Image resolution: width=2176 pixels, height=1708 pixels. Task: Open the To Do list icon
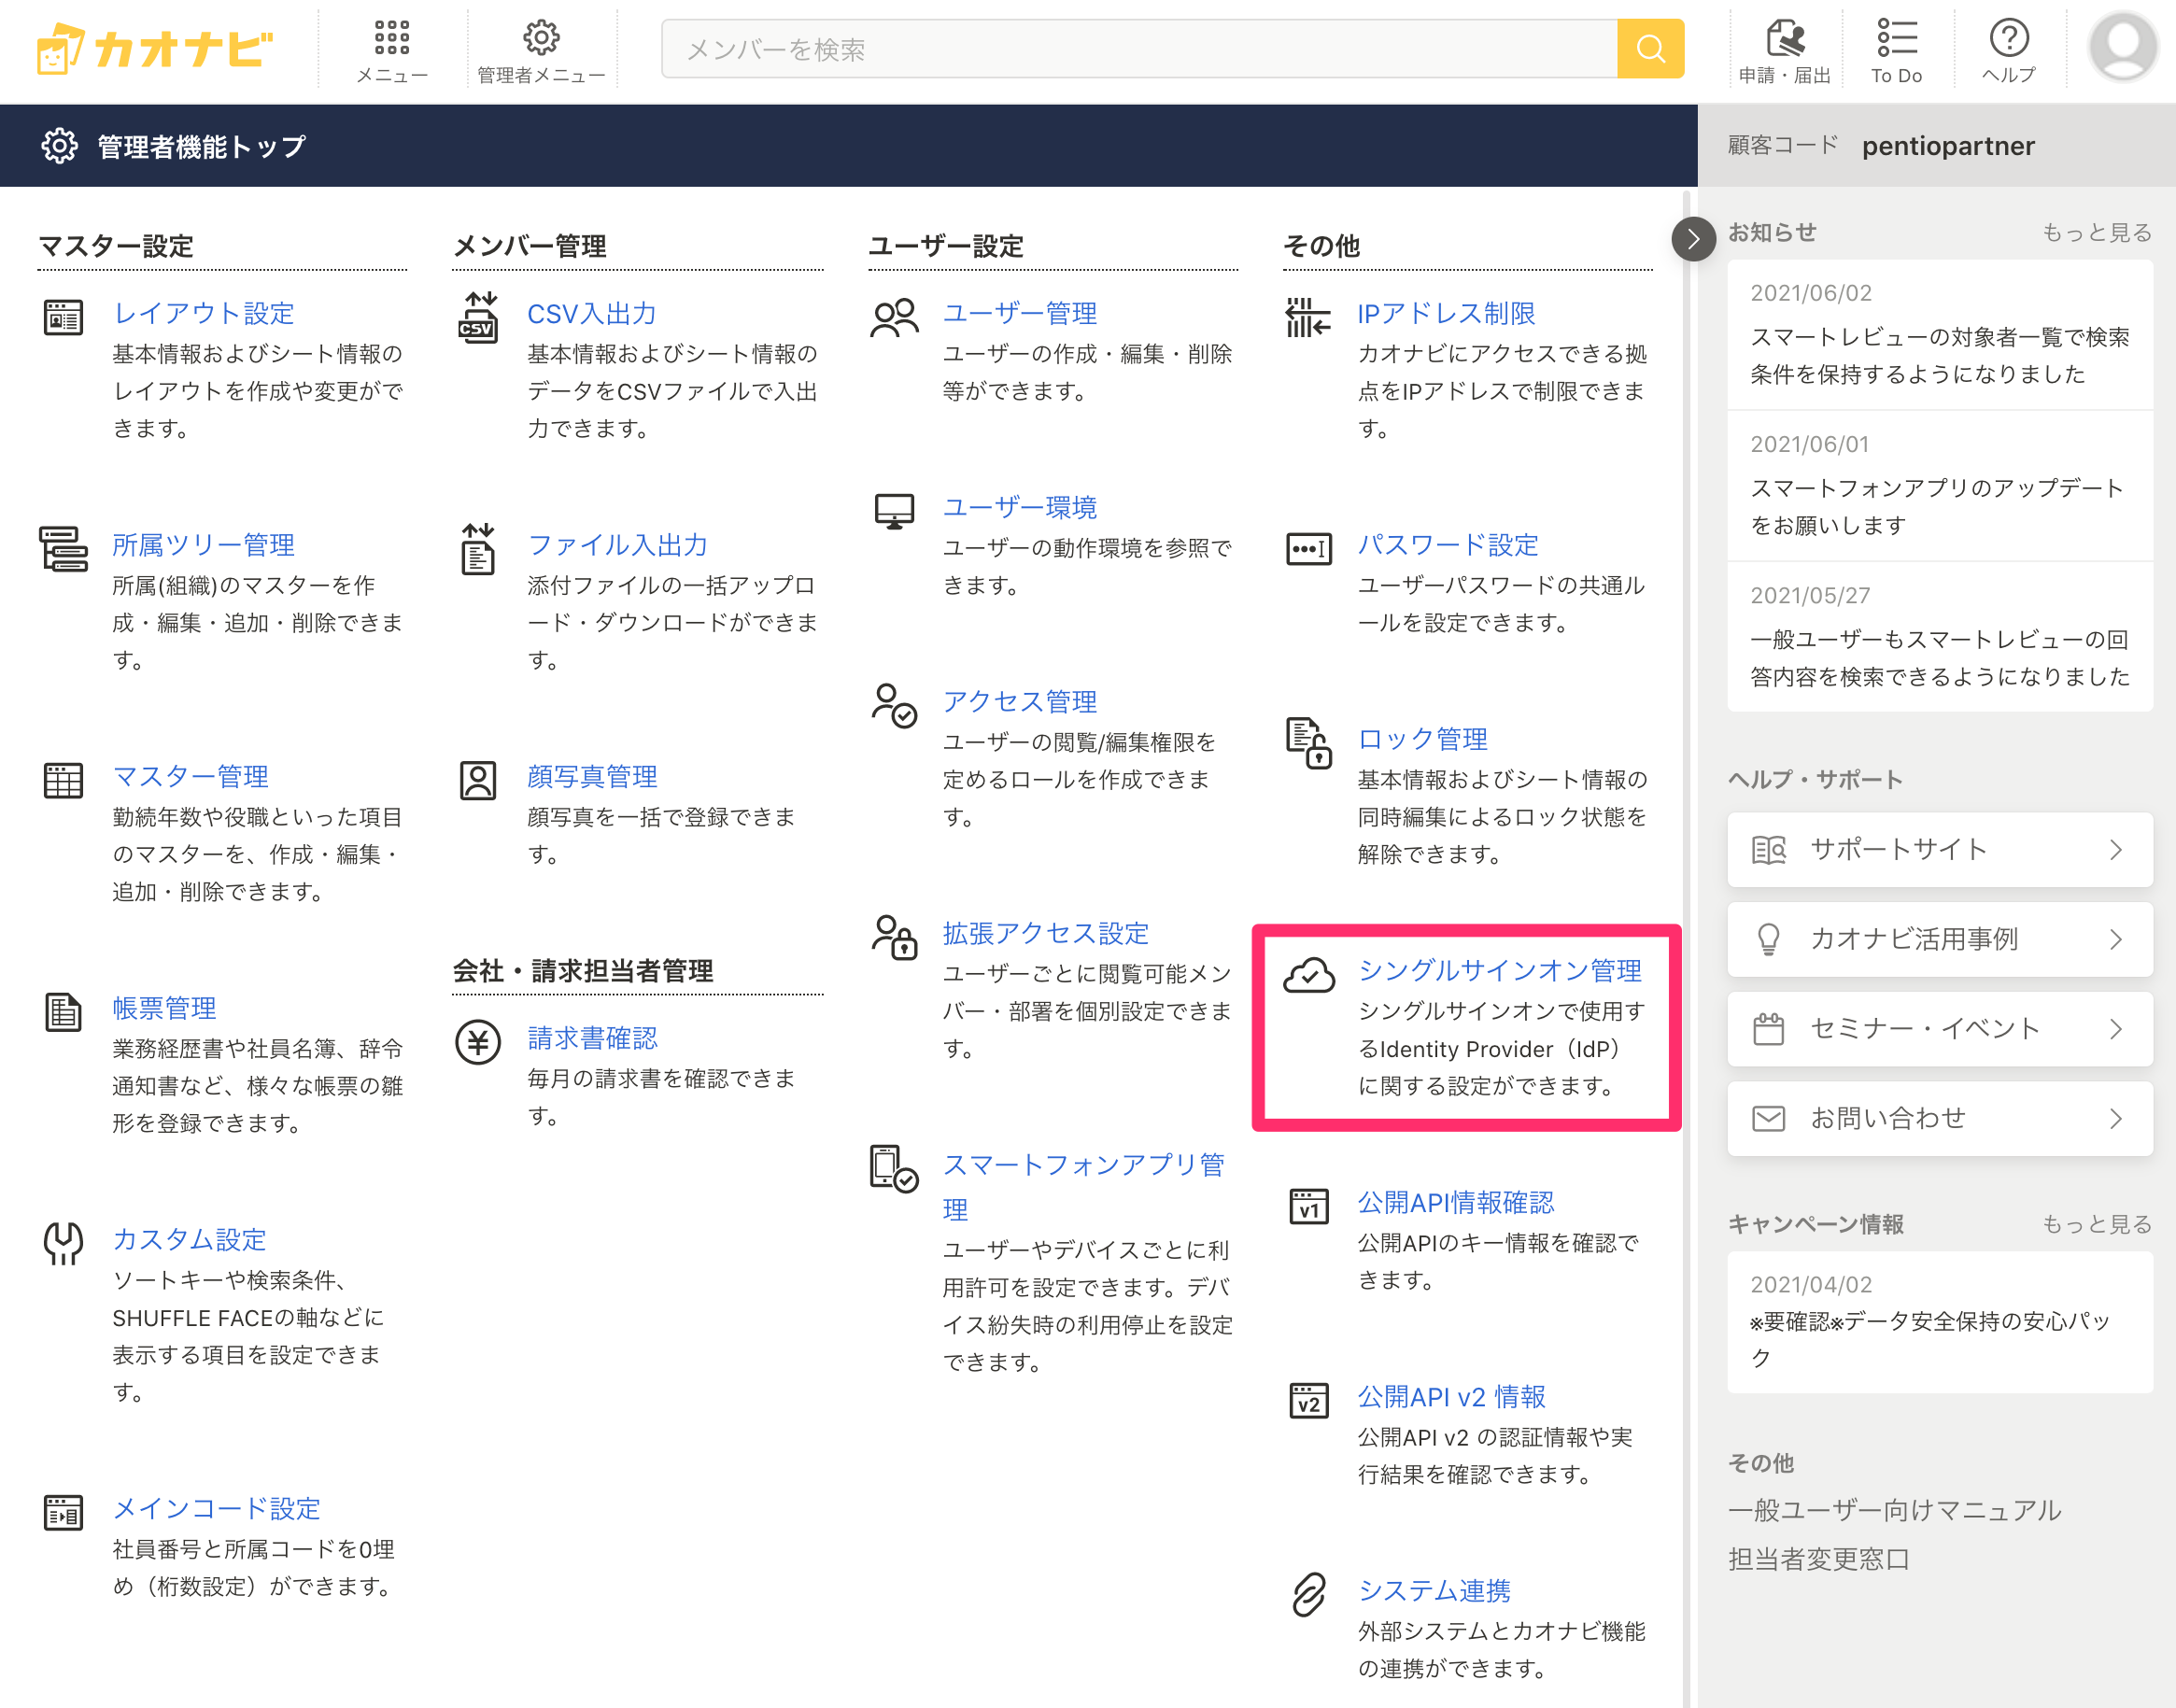pos(1896,38)
